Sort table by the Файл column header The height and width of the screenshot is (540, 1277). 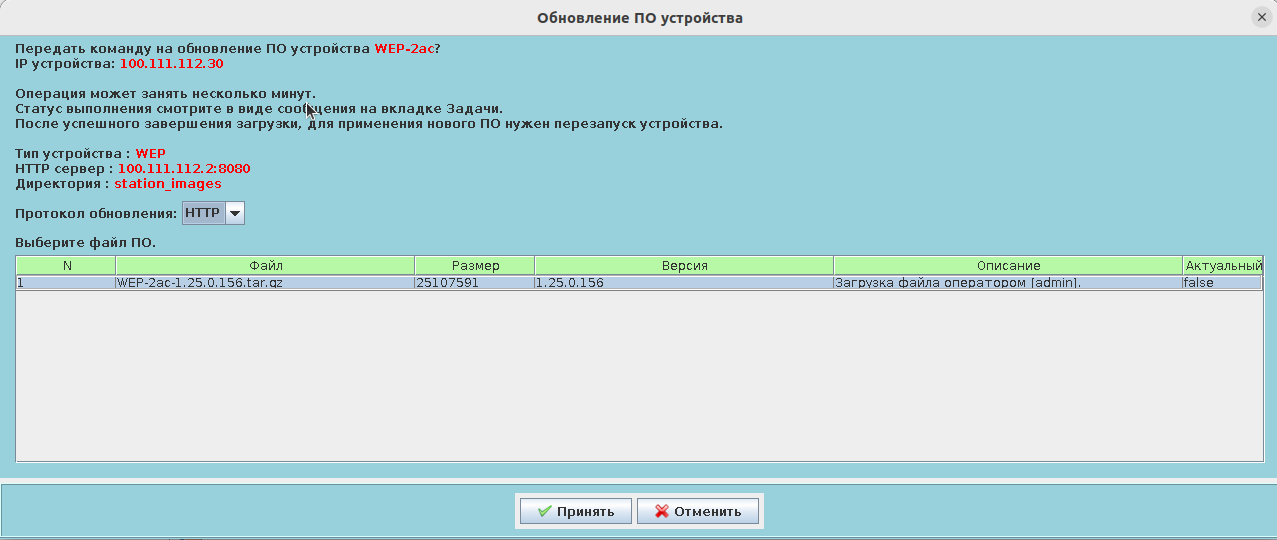[265, 265]
